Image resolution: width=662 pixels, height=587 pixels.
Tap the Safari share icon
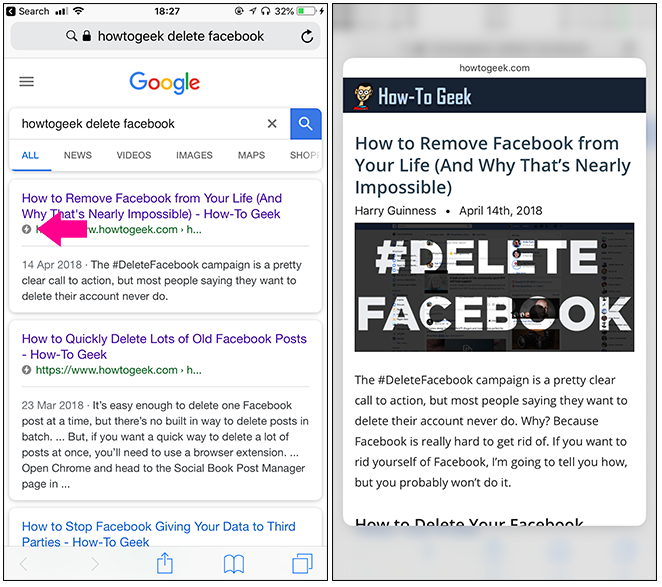coord(165,564)
